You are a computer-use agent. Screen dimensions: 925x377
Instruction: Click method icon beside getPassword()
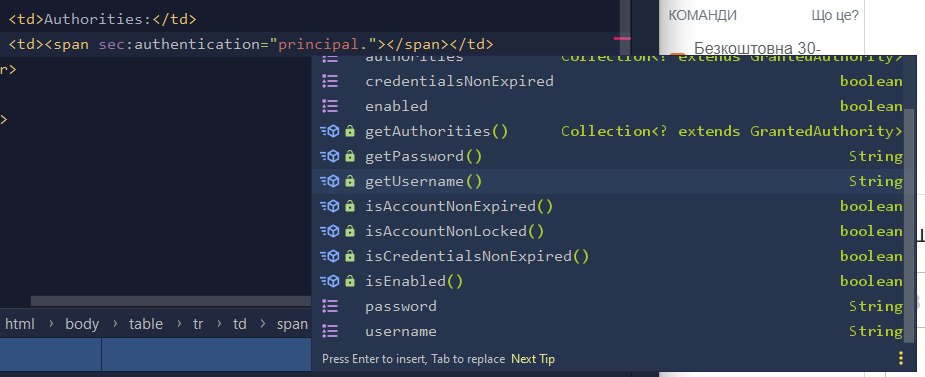[330, 156]
